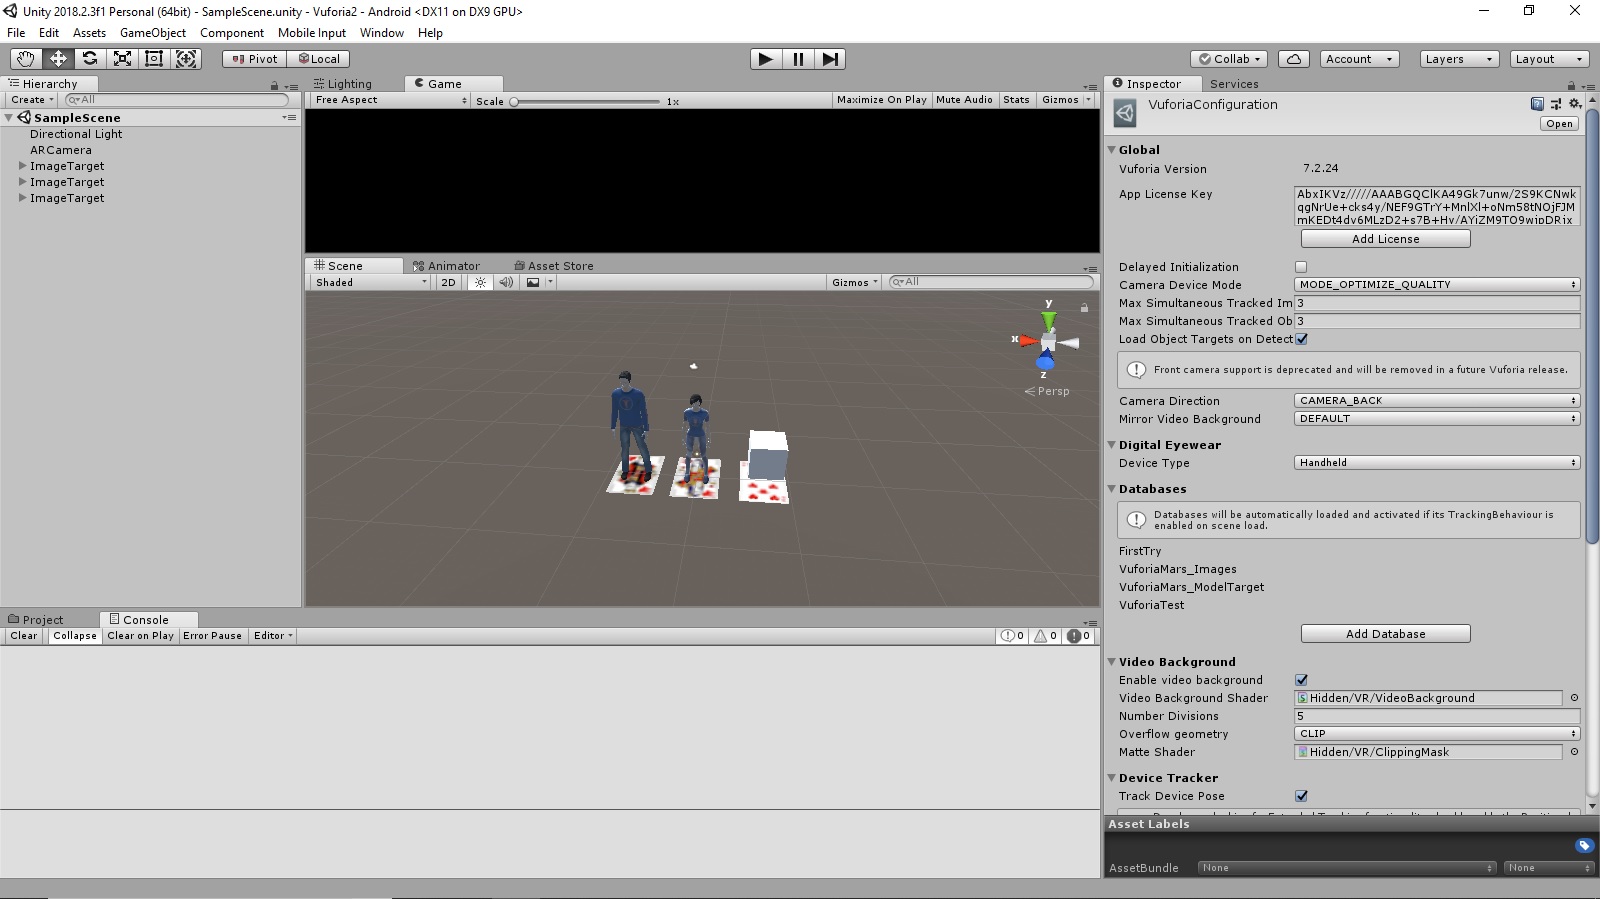
Task: Open the Collab button
Action: point(1230,59)
